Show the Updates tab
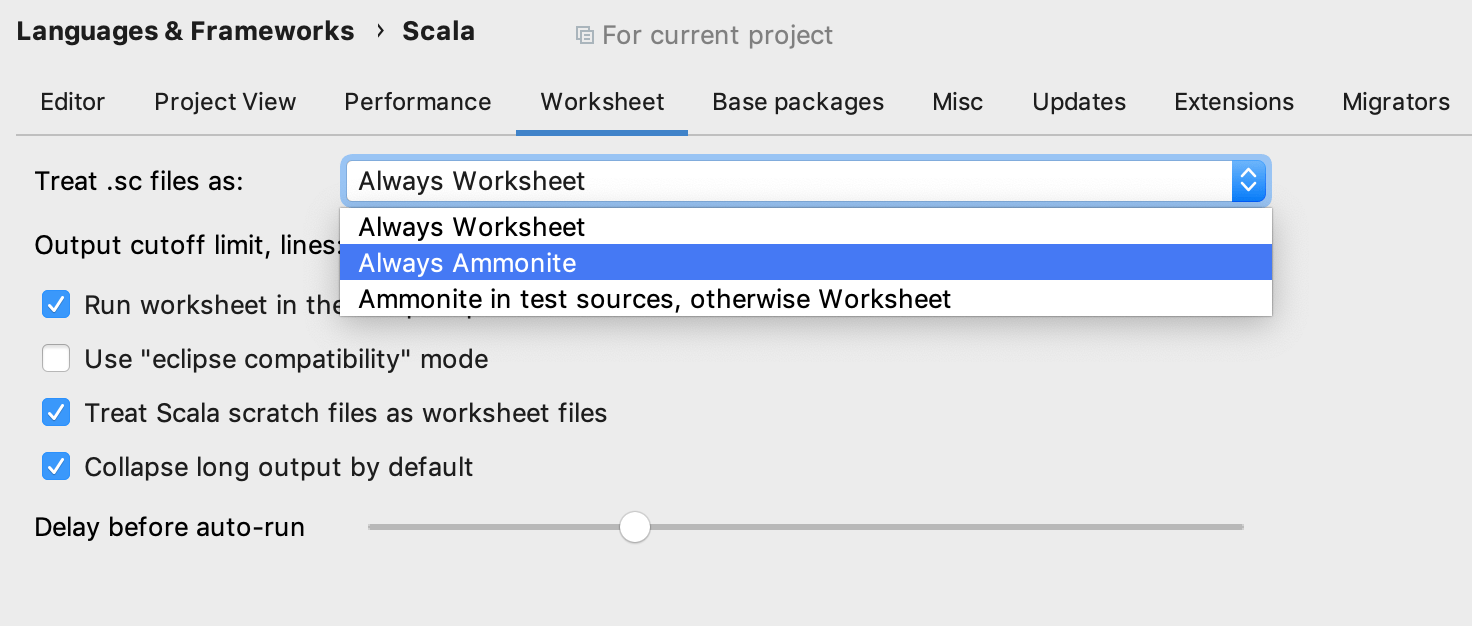This screenshot has width=1472, height=626. pos(1079,102)
